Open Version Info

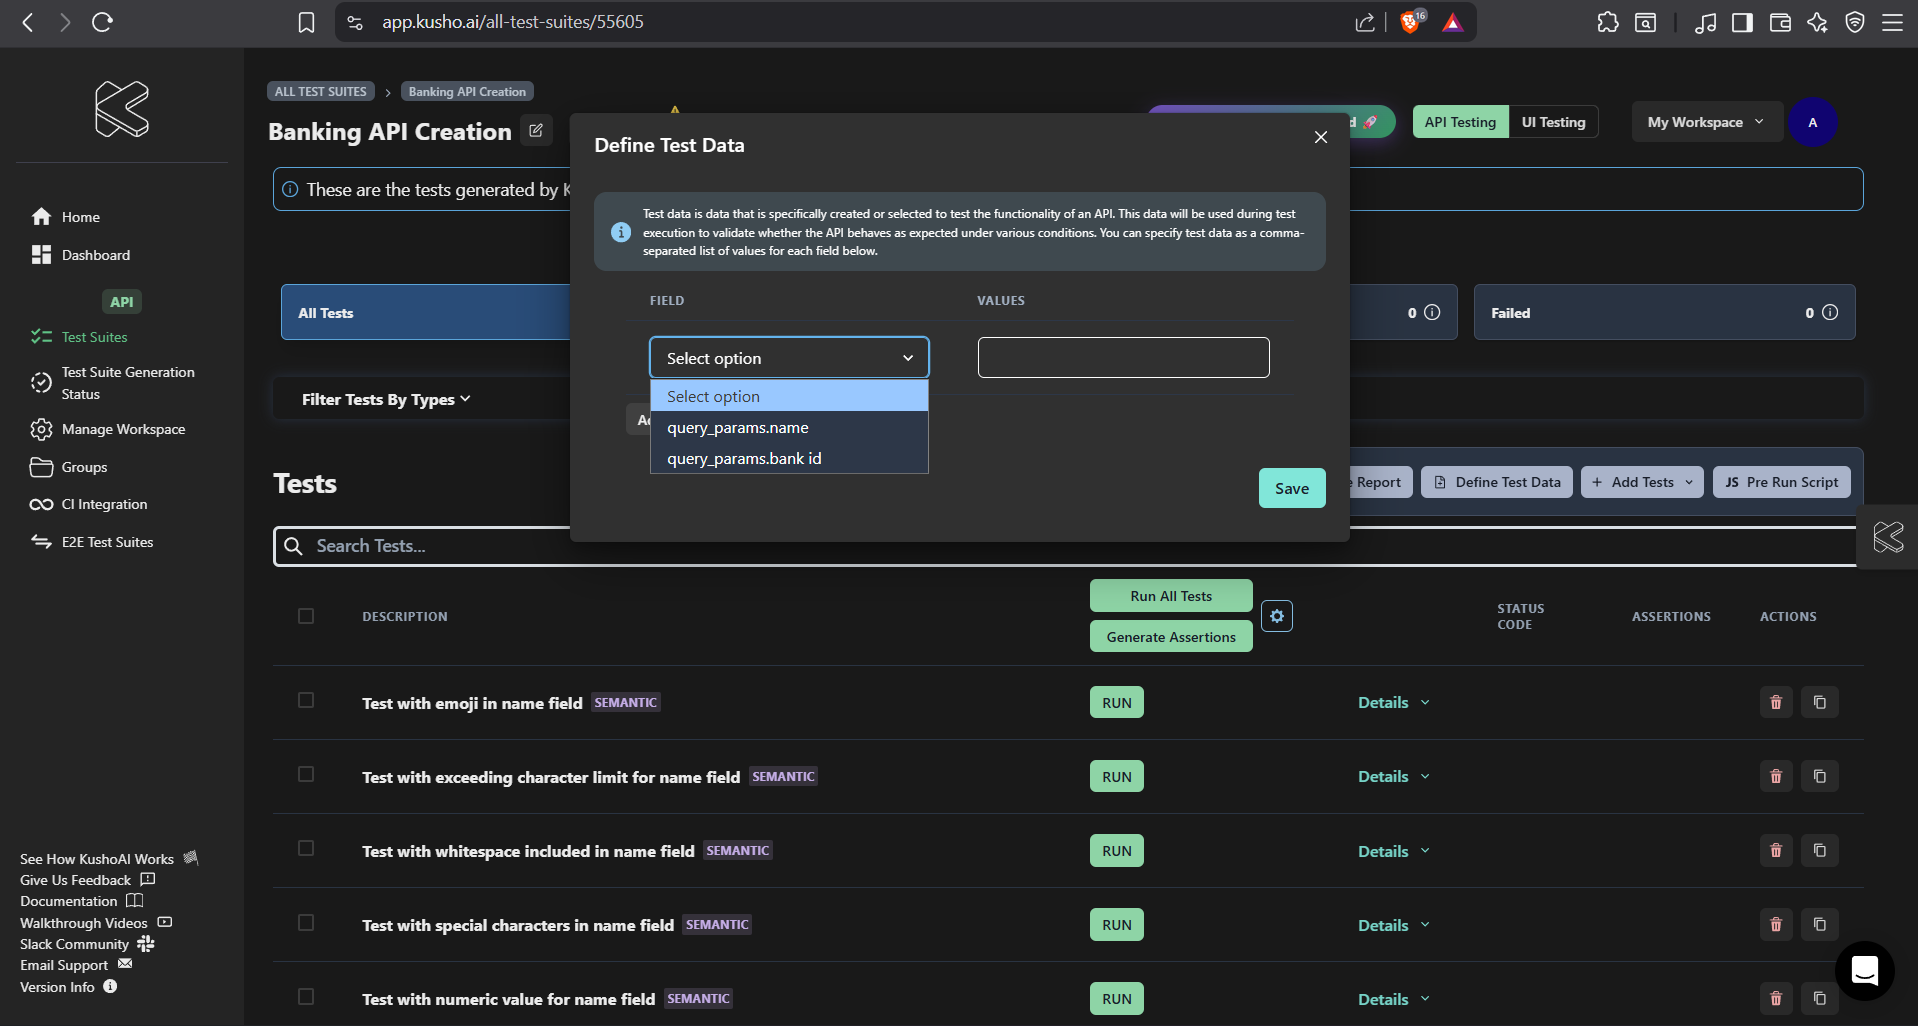(x=68, y=987)
